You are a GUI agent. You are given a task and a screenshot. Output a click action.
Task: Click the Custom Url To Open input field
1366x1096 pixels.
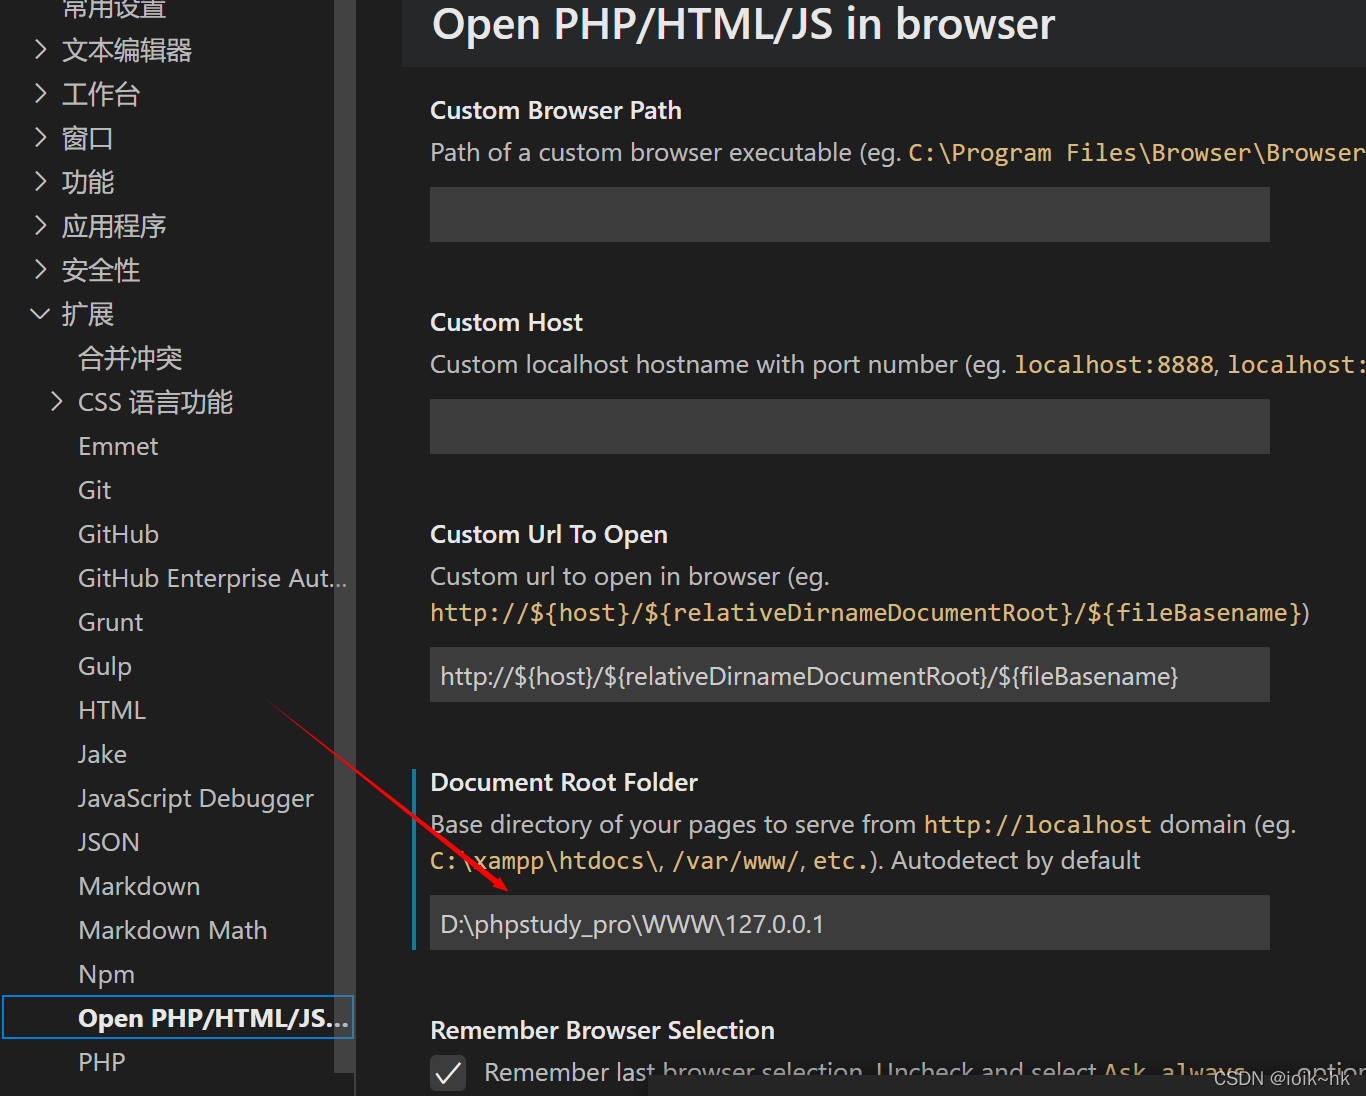pyautogui.click(x=850, y=674)
